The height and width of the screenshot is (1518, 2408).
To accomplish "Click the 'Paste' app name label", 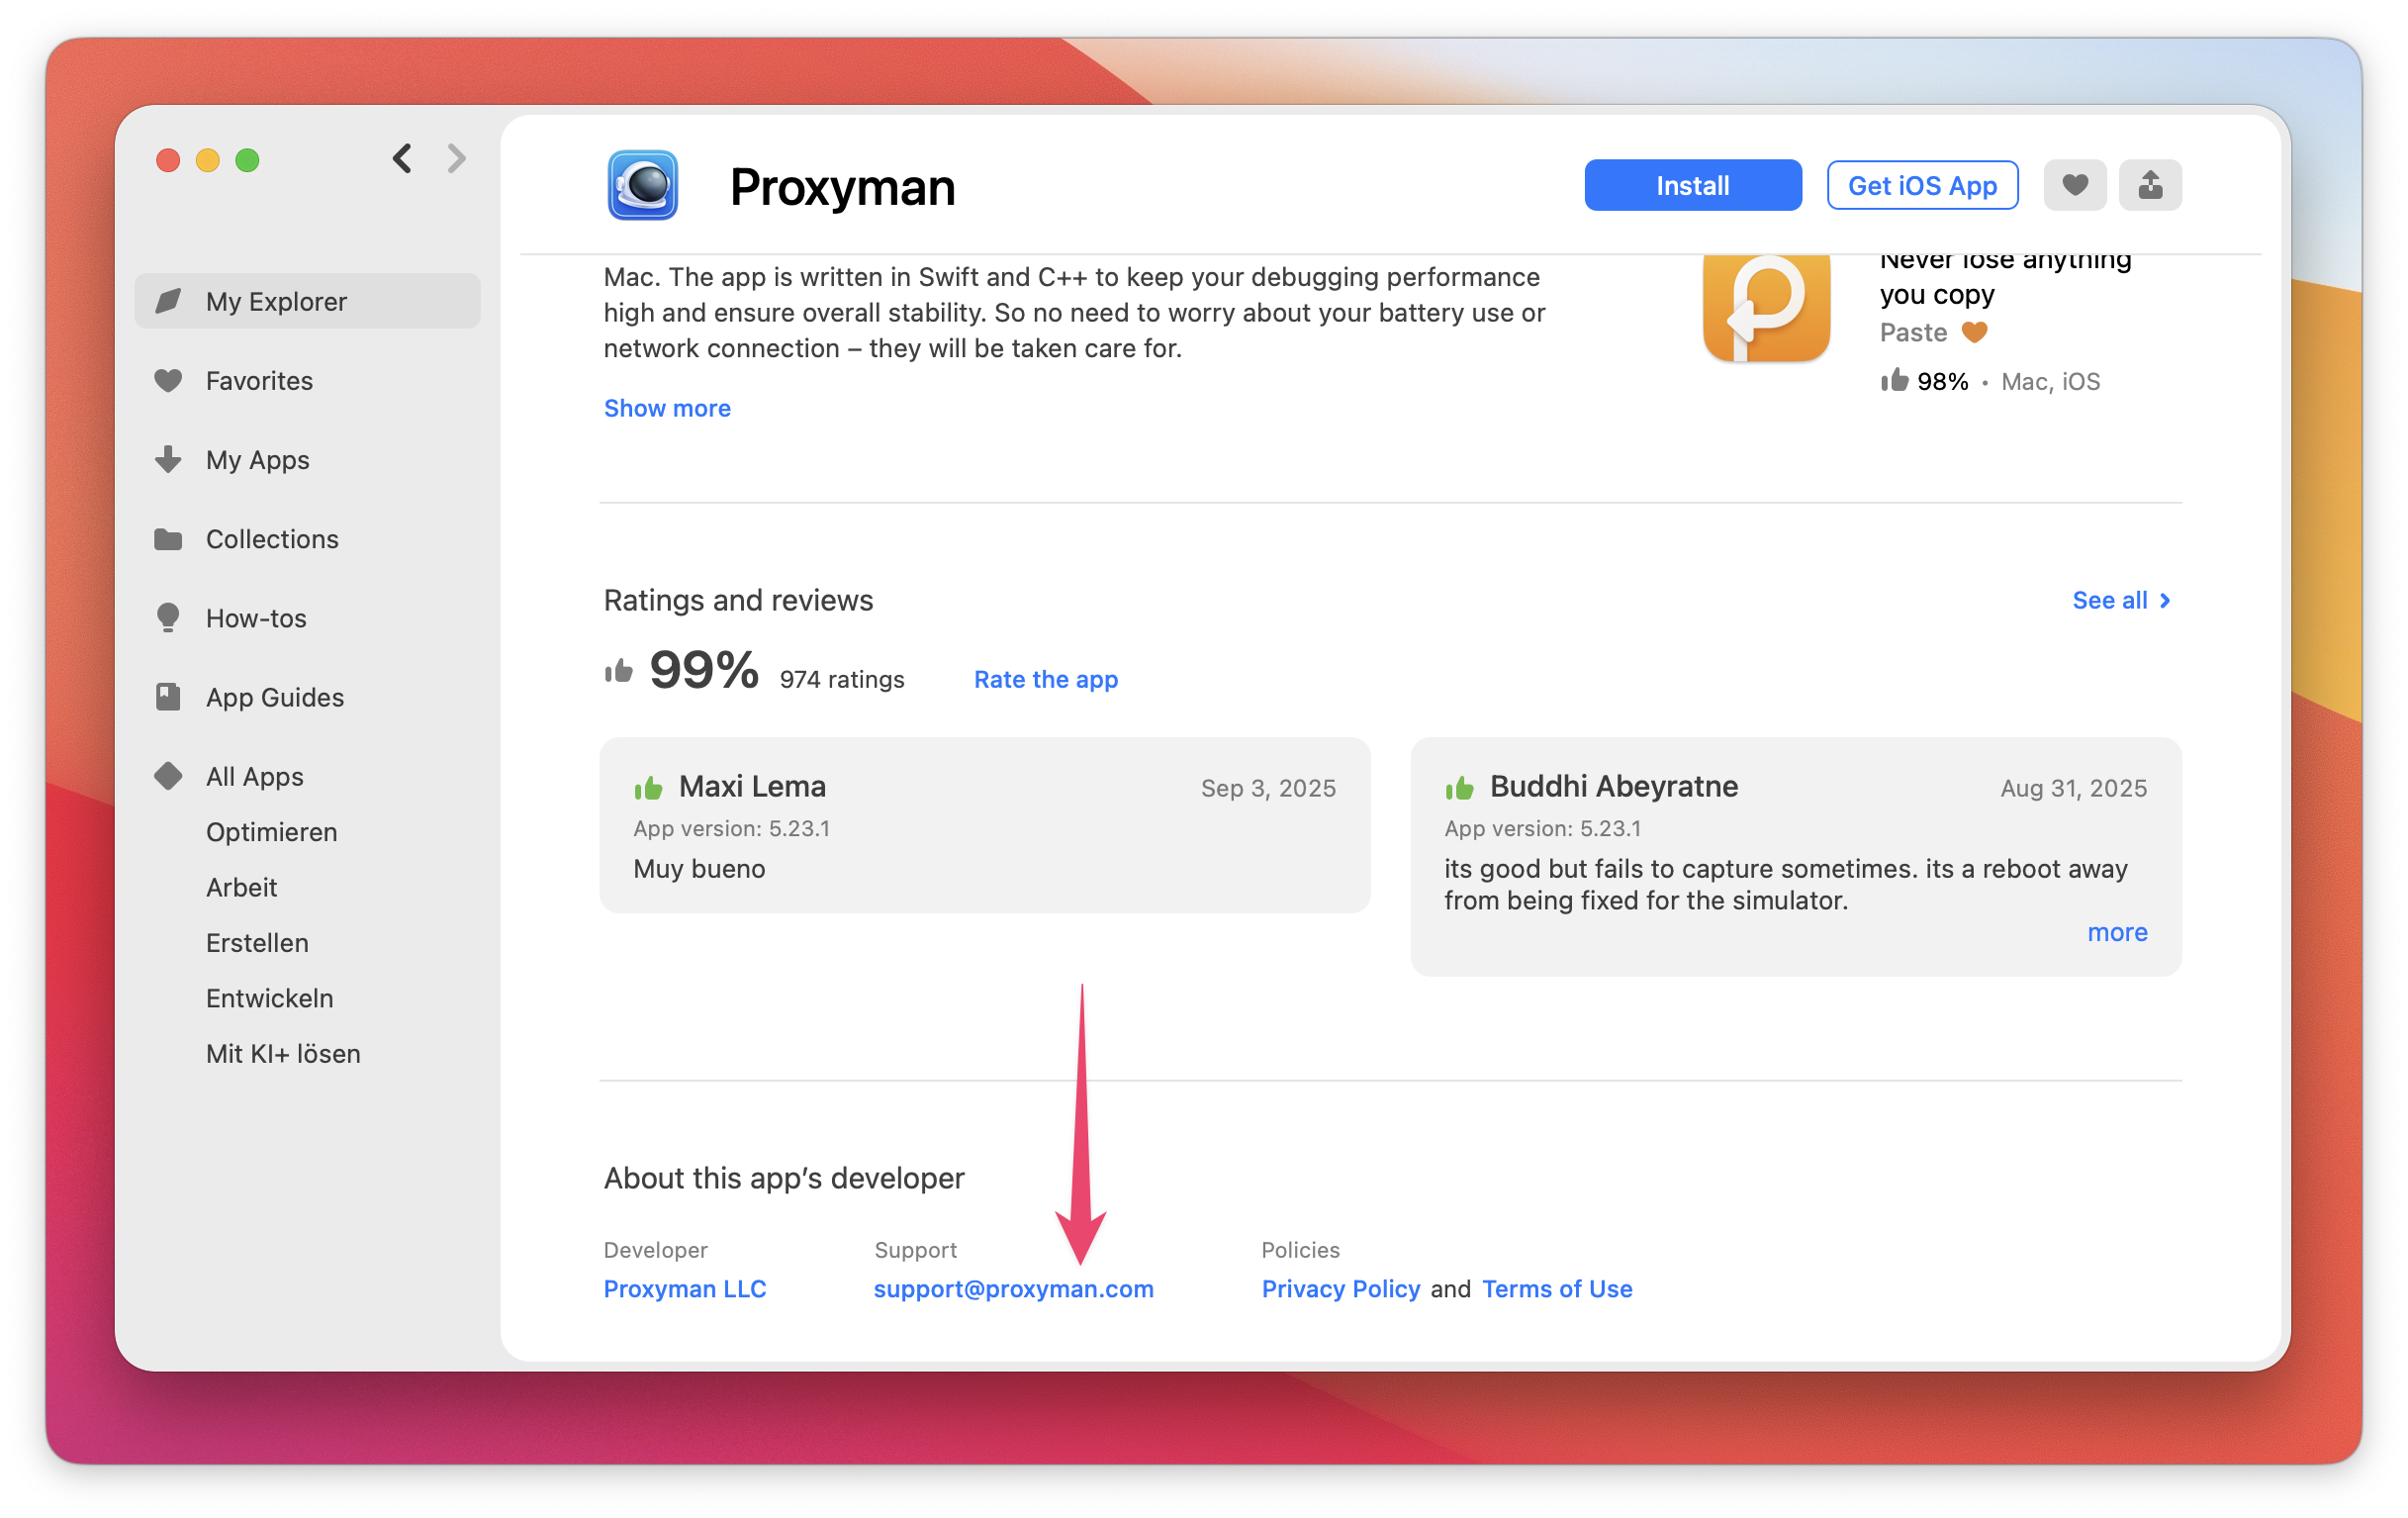I will (1913, 332).
